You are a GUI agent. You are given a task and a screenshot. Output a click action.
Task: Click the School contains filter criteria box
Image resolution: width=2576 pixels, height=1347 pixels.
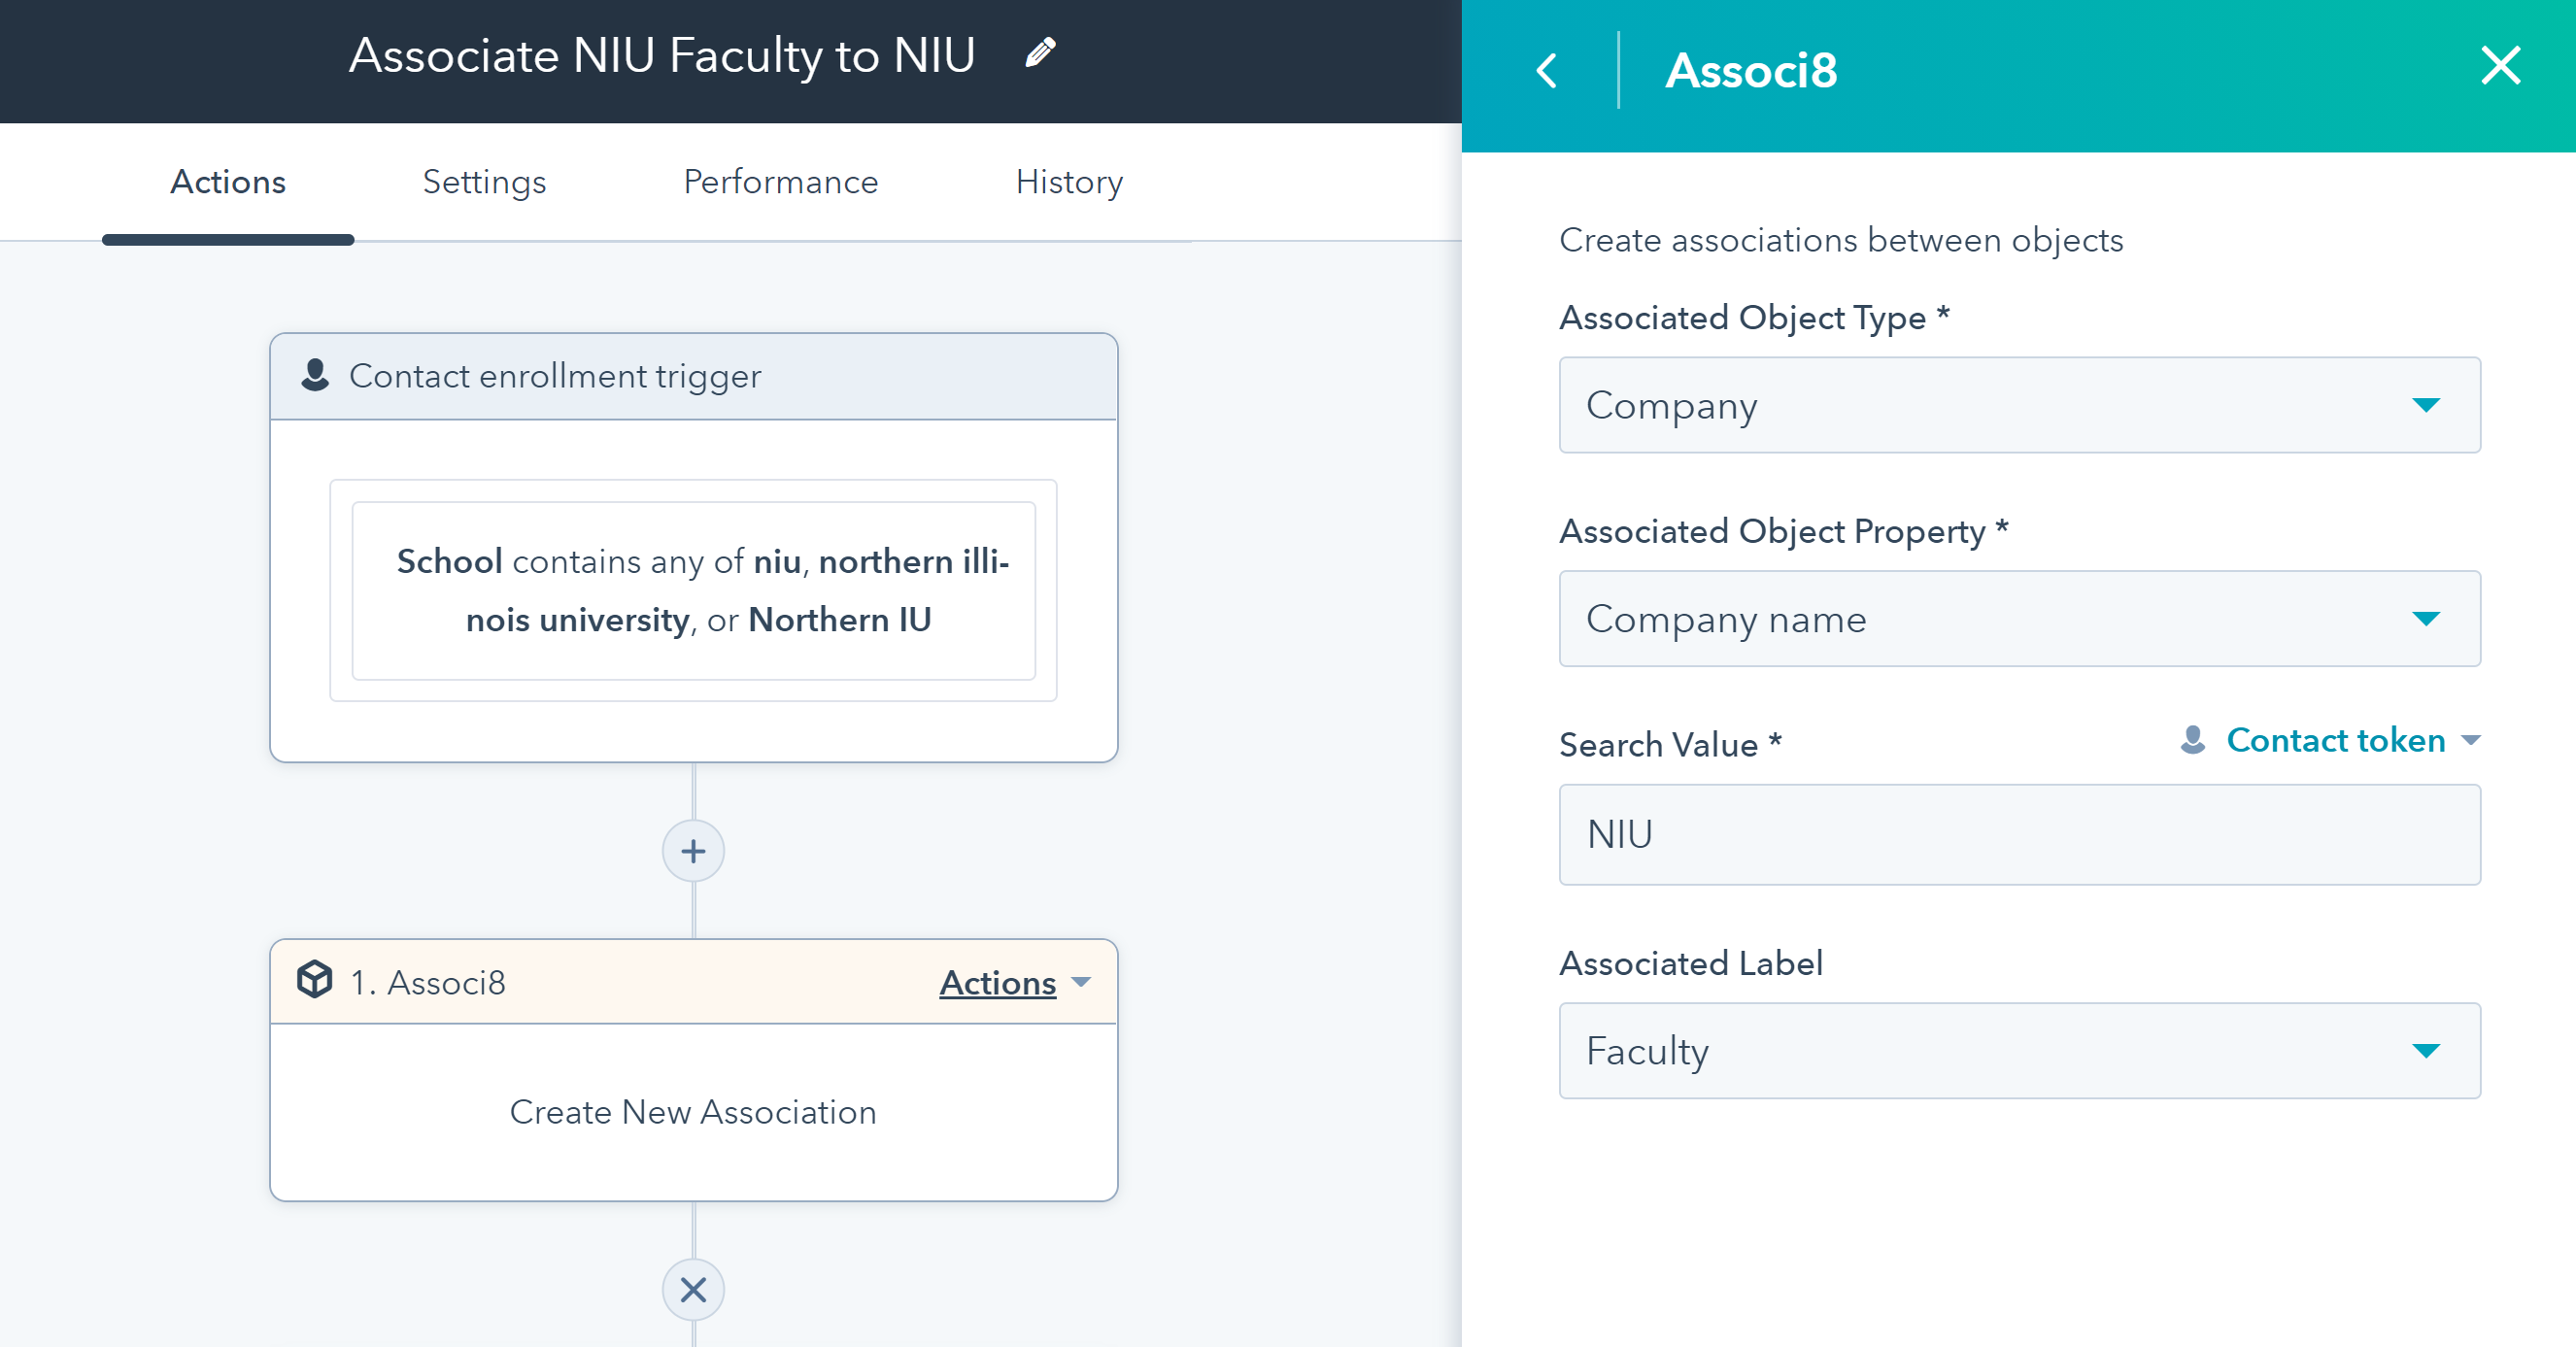[693, 591]
